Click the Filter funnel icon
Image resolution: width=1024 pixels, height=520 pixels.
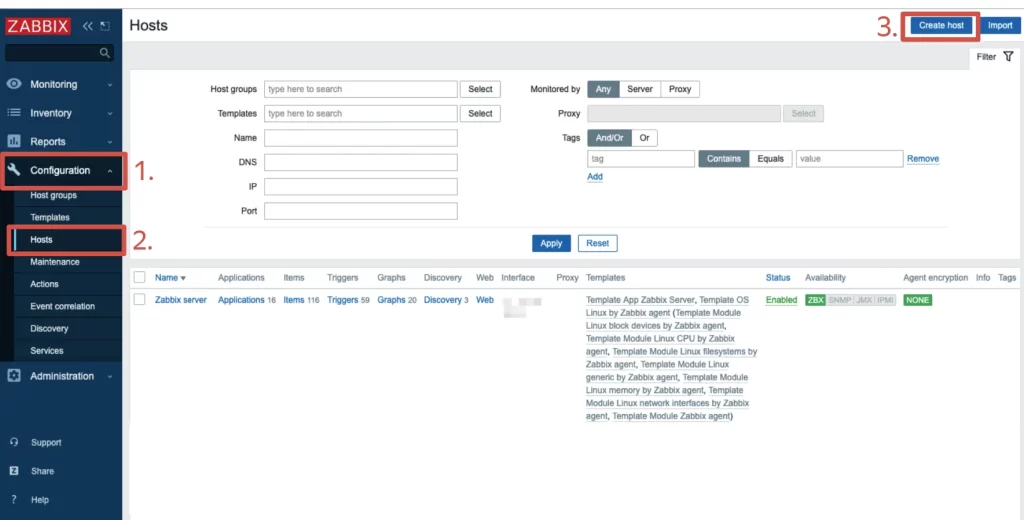point(1008,57)
